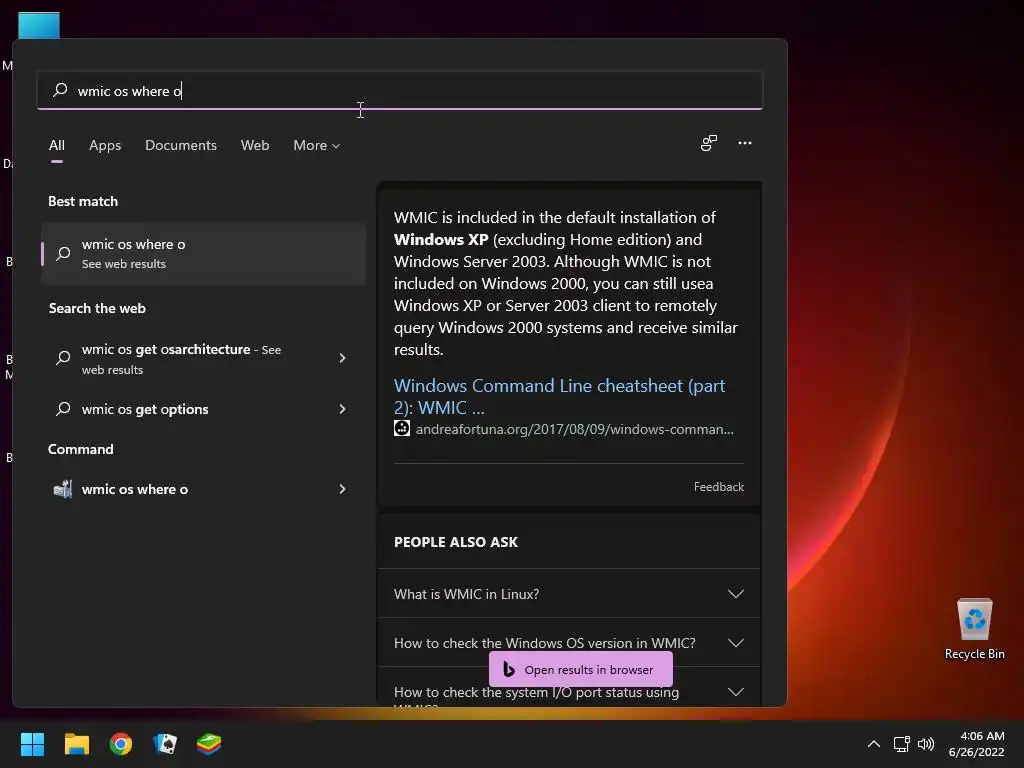The width and height of the screenshot is (1024, 768).
Task: Expand arrow for 'wmic os get options'
Action: pyautogui.click(x=342, y=409)
